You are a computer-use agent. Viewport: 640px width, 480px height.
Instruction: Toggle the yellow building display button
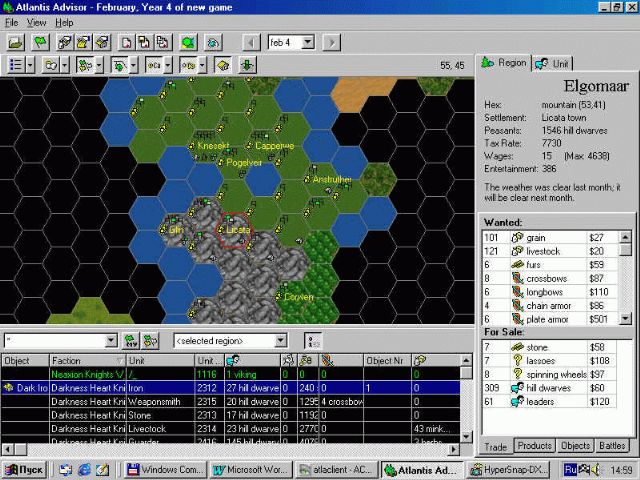pos(223,65)
